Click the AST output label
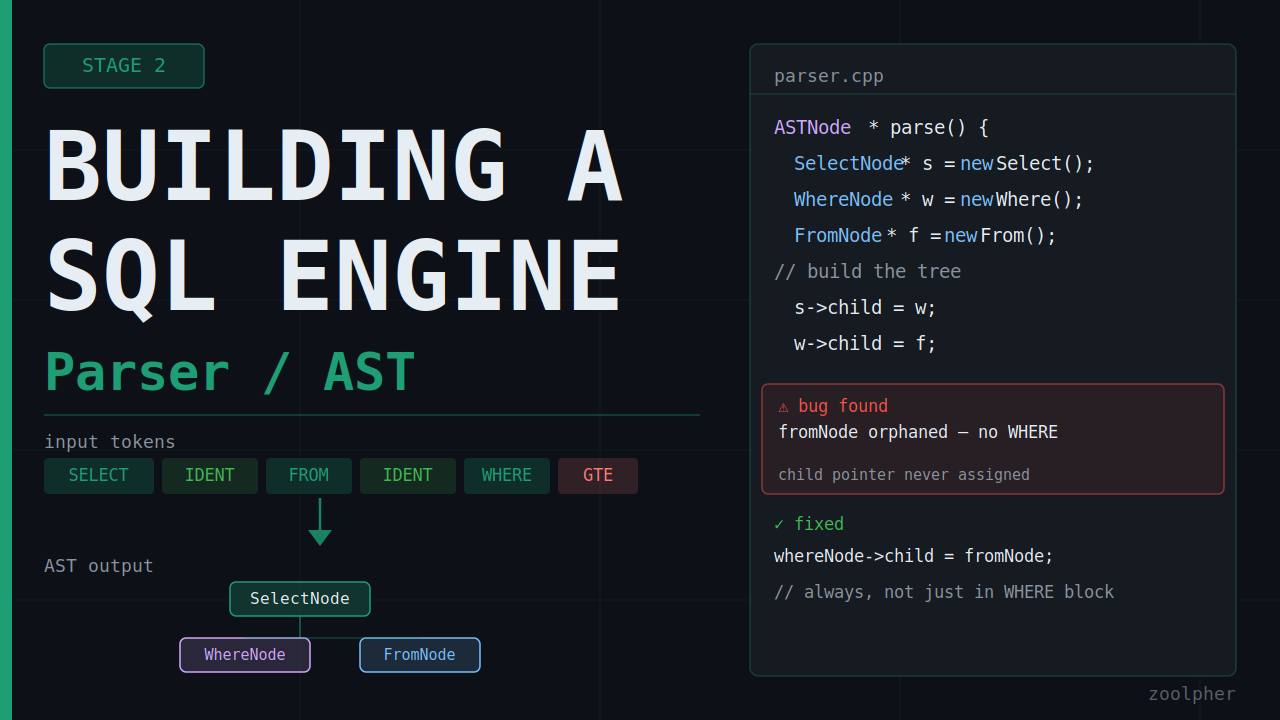The width and height of the screenshot is (1280, 720). pos(99,566)
